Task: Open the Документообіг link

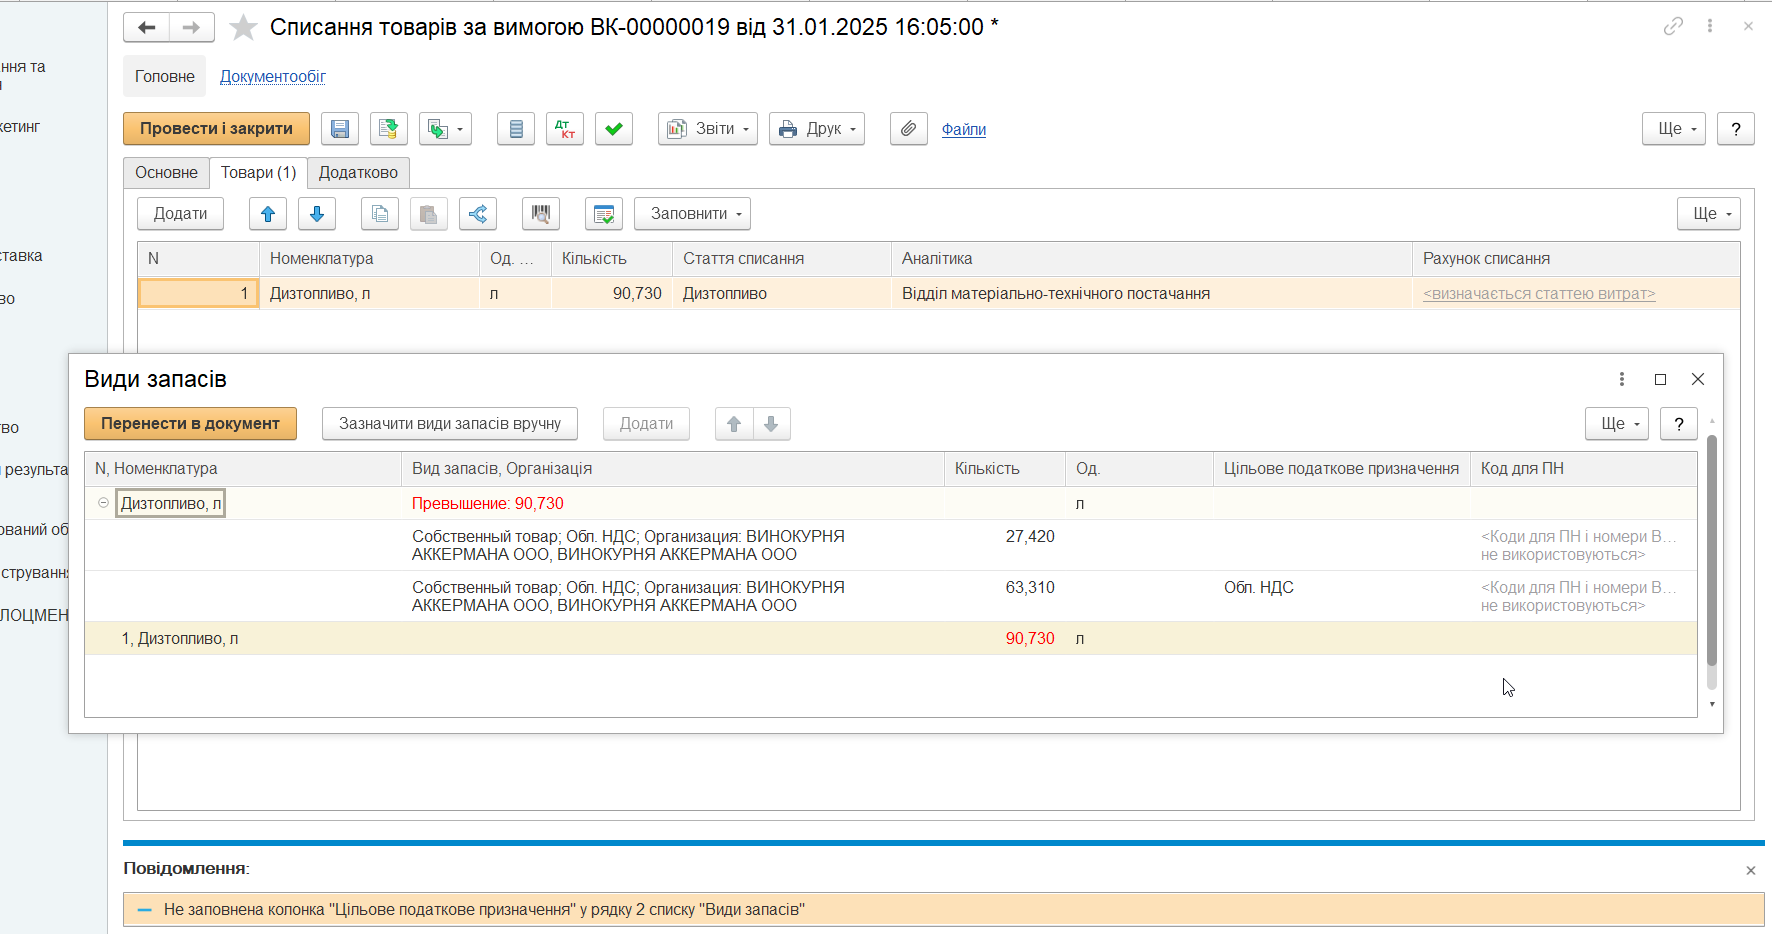Action: [x=273, y=77]
